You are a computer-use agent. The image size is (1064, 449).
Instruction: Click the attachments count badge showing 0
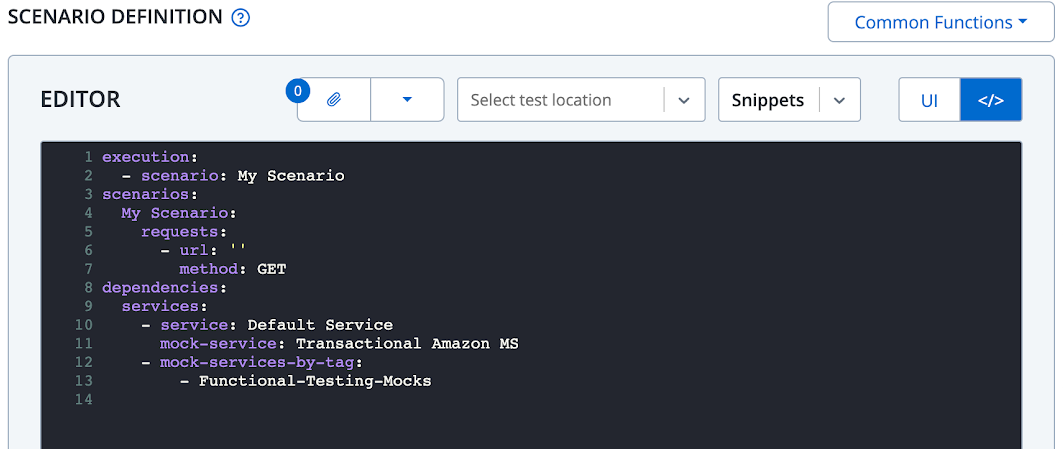(x=298, y=90)
